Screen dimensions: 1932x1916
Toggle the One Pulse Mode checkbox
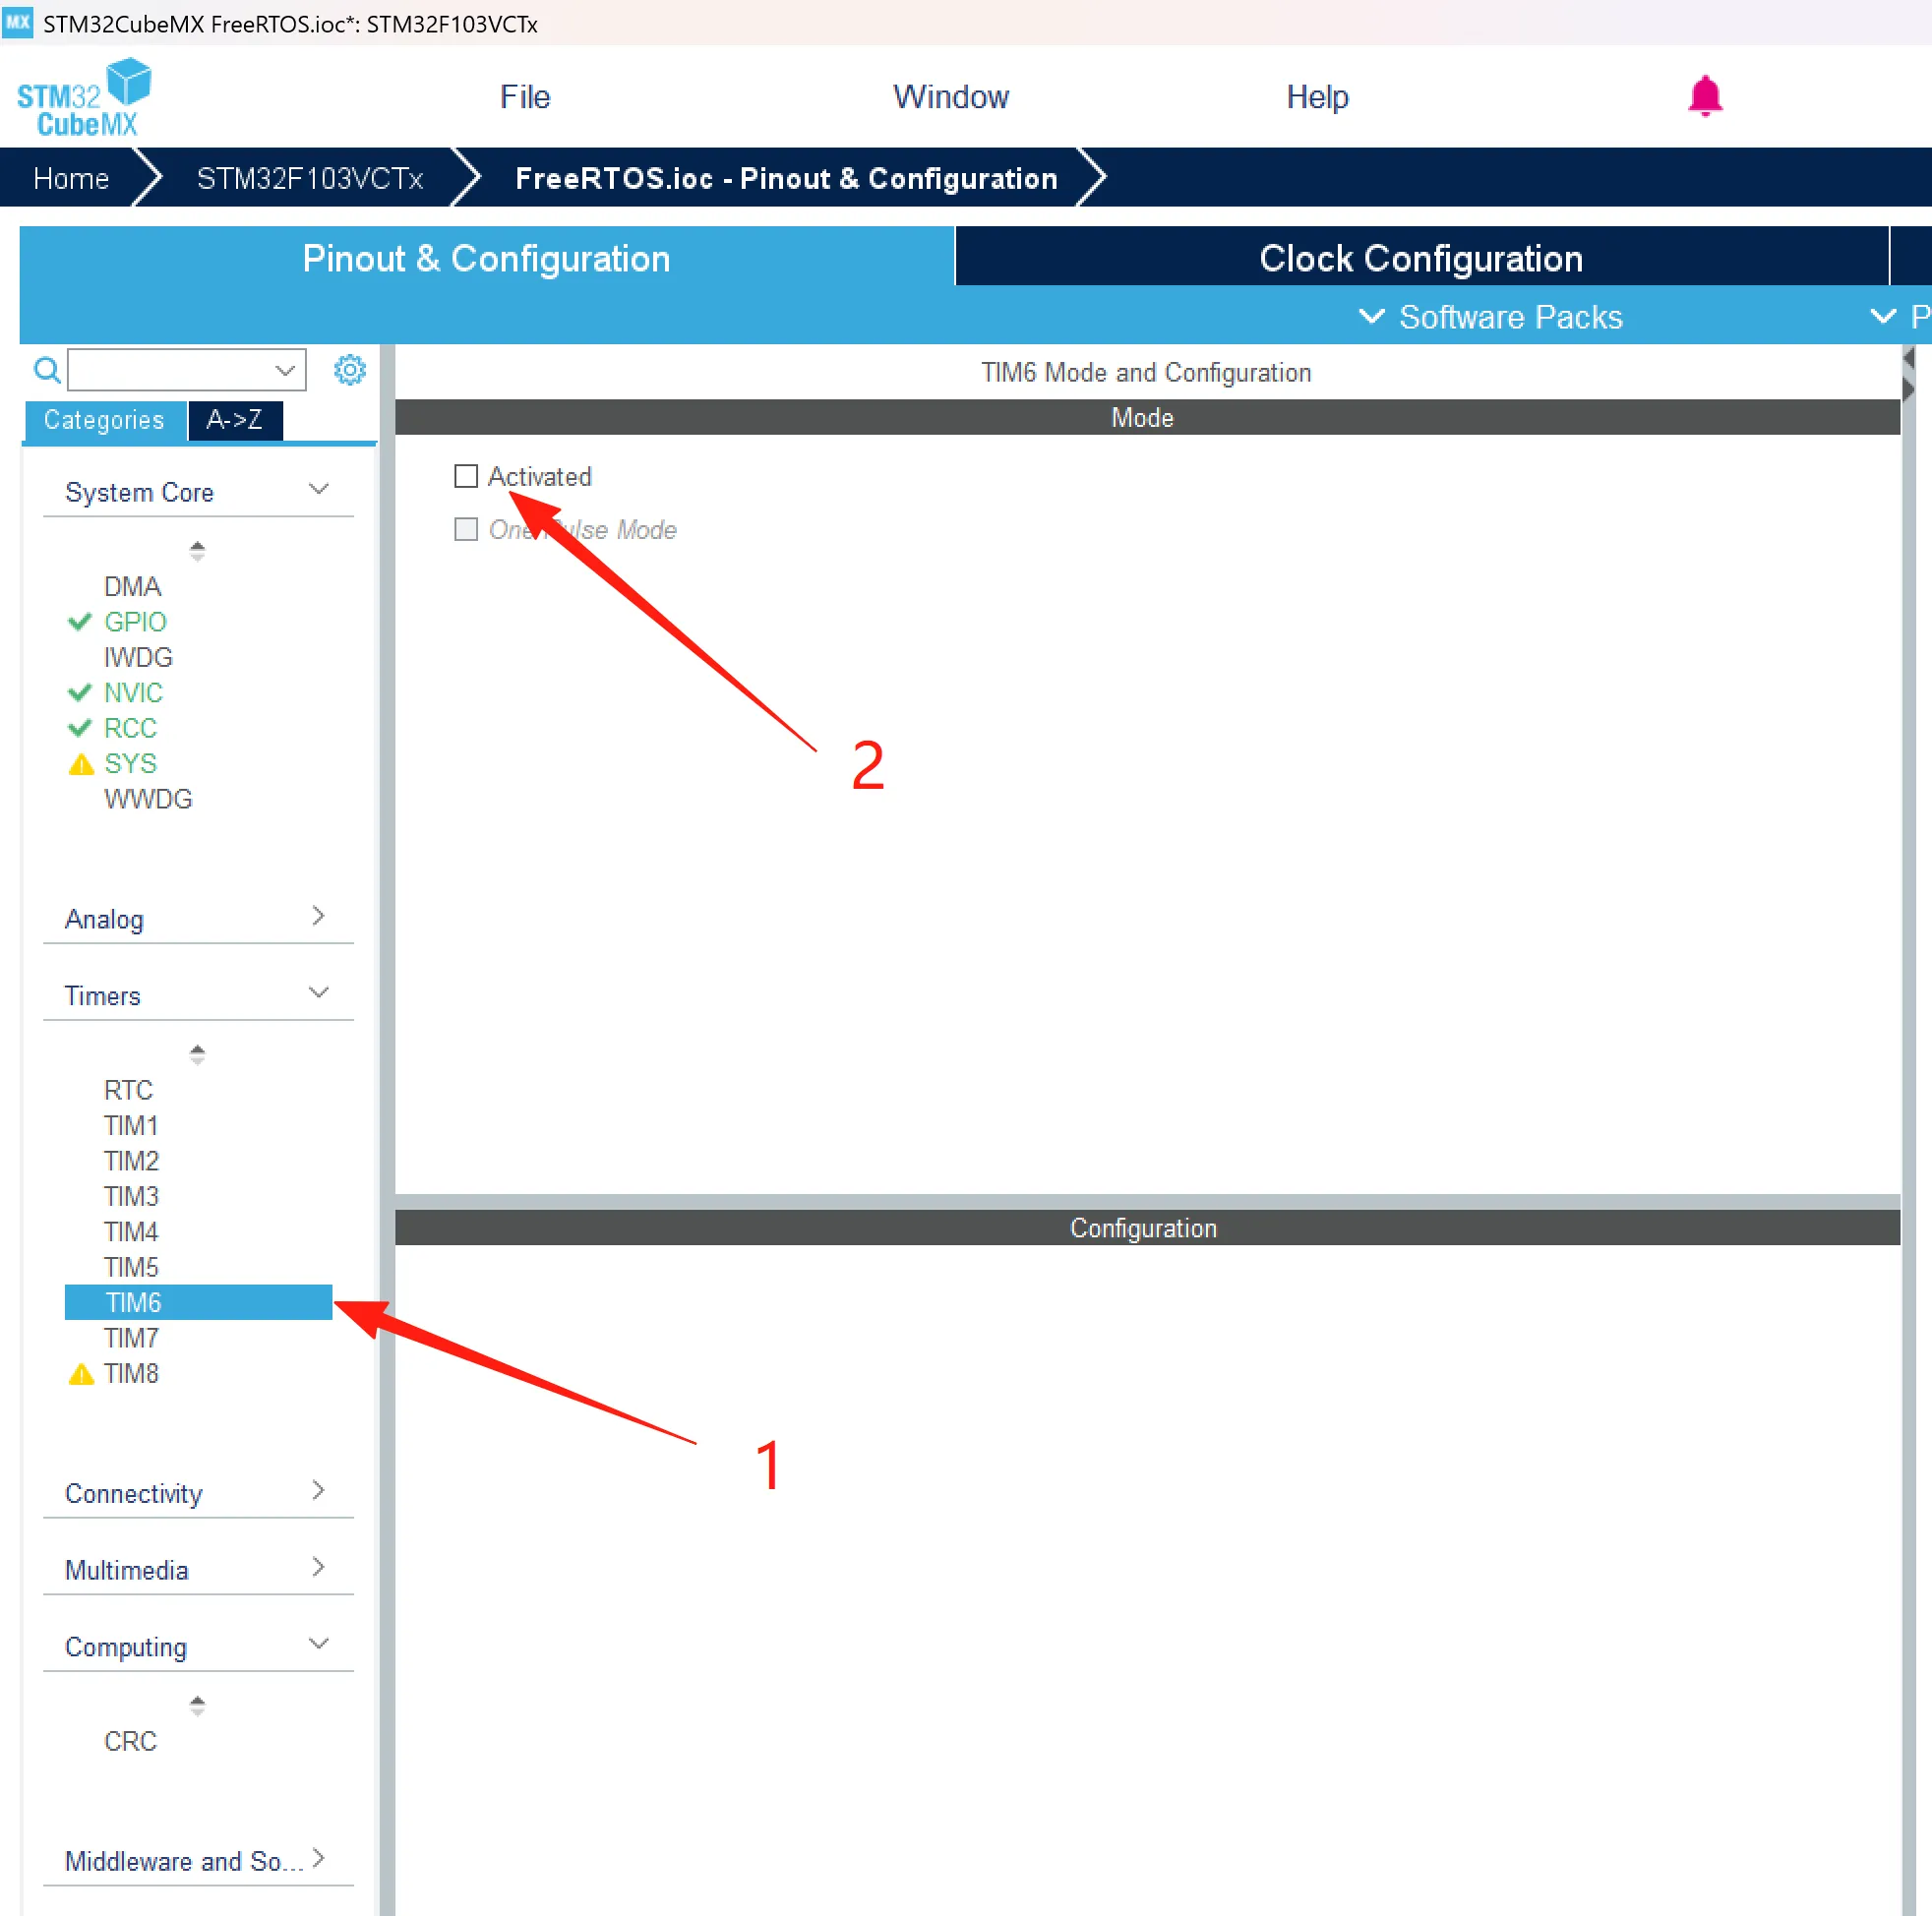[x=466, y=529]
